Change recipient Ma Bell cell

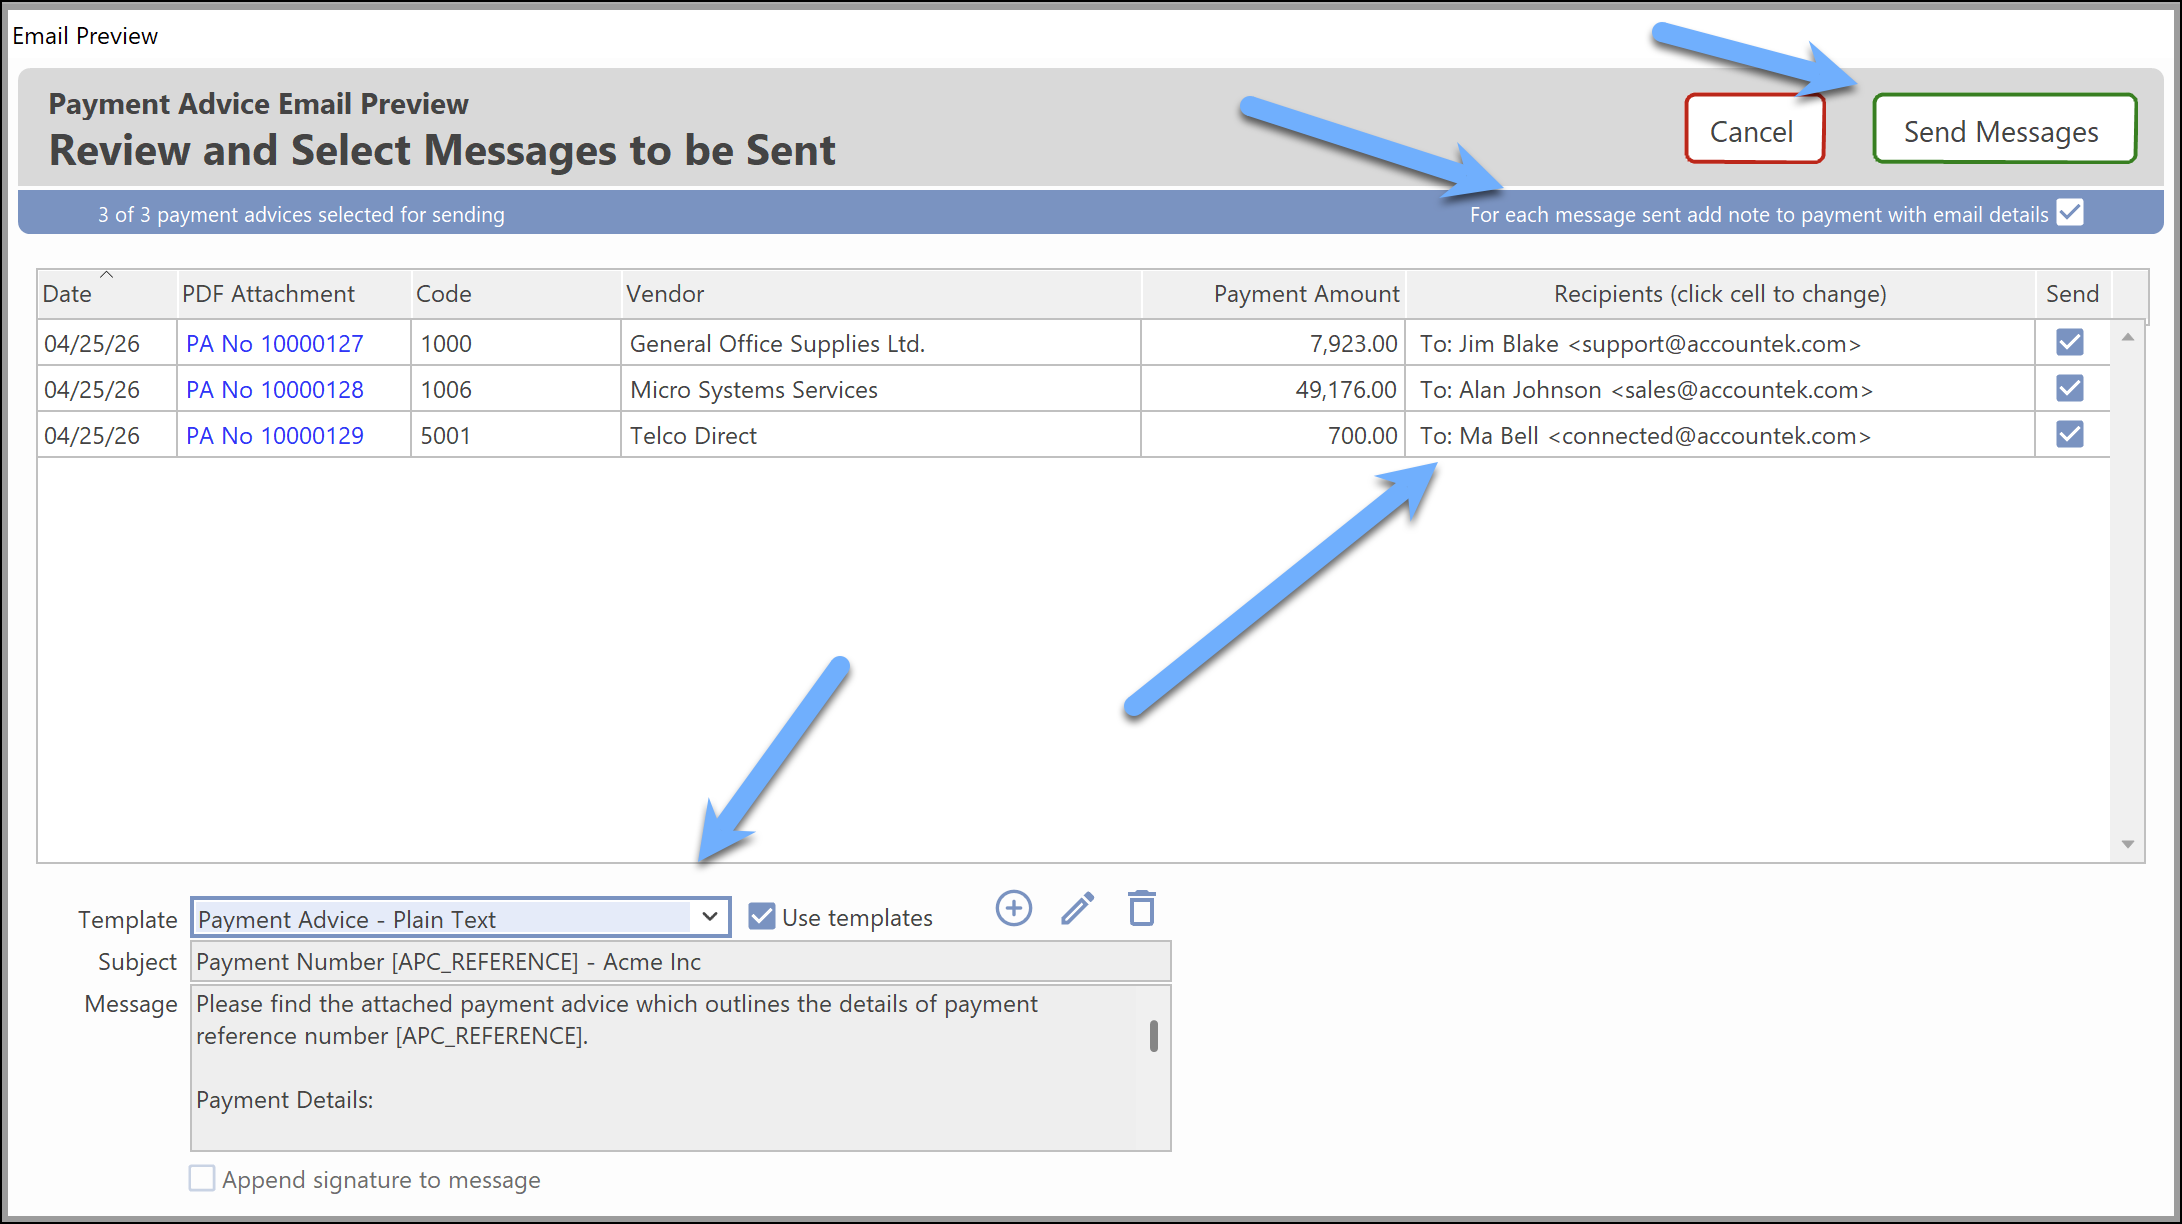pyautogui.click(x=1720, y=436)
